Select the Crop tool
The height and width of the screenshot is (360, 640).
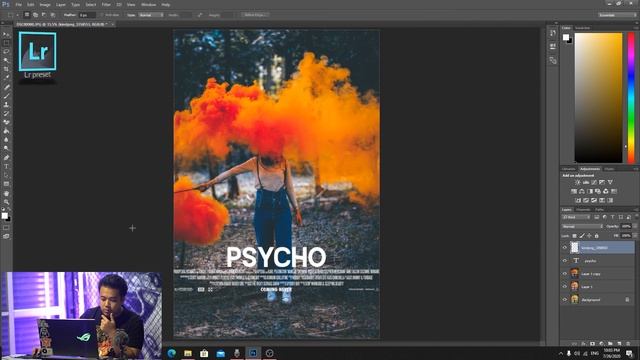click(6, 69)
